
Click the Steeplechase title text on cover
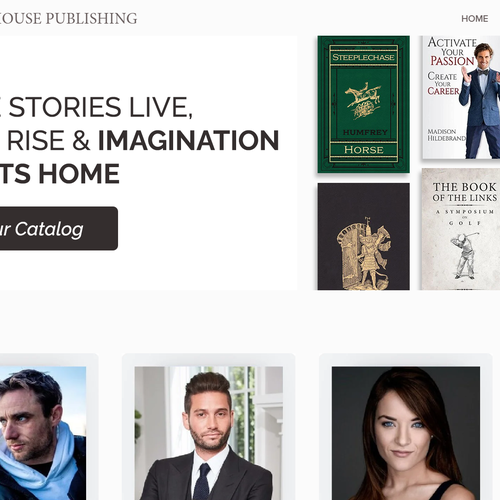point(363,57)
